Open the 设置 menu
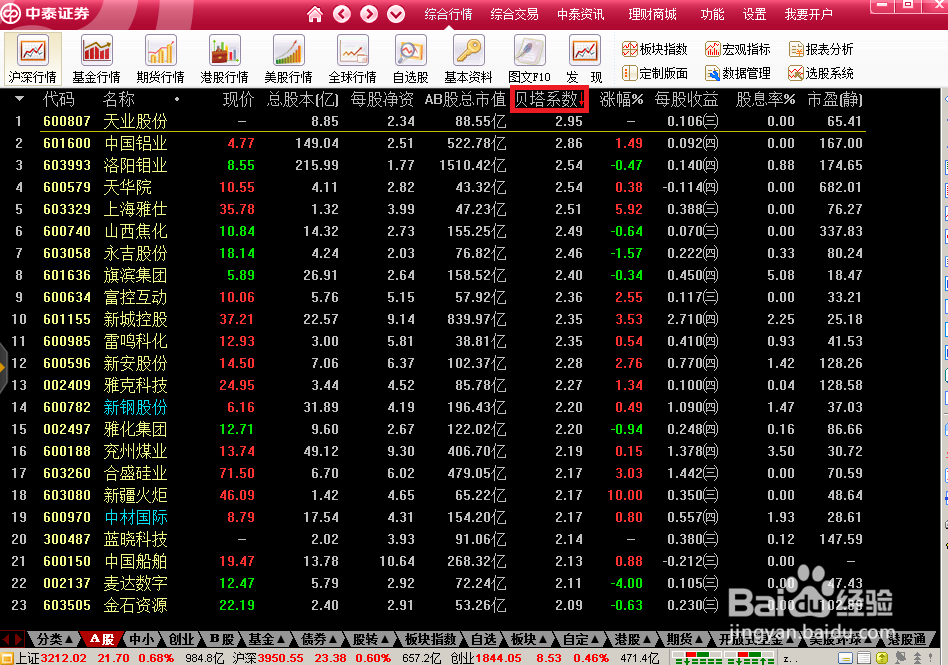The width and height of the screenshot is (948, 665). coord(755,14)
